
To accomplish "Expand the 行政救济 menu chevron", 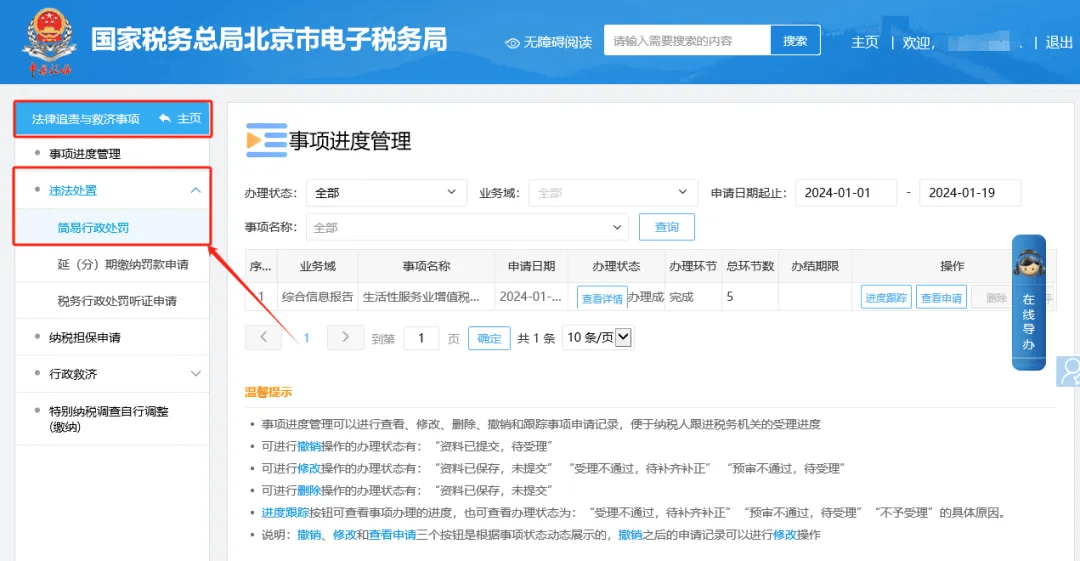I will pos(196,374).
